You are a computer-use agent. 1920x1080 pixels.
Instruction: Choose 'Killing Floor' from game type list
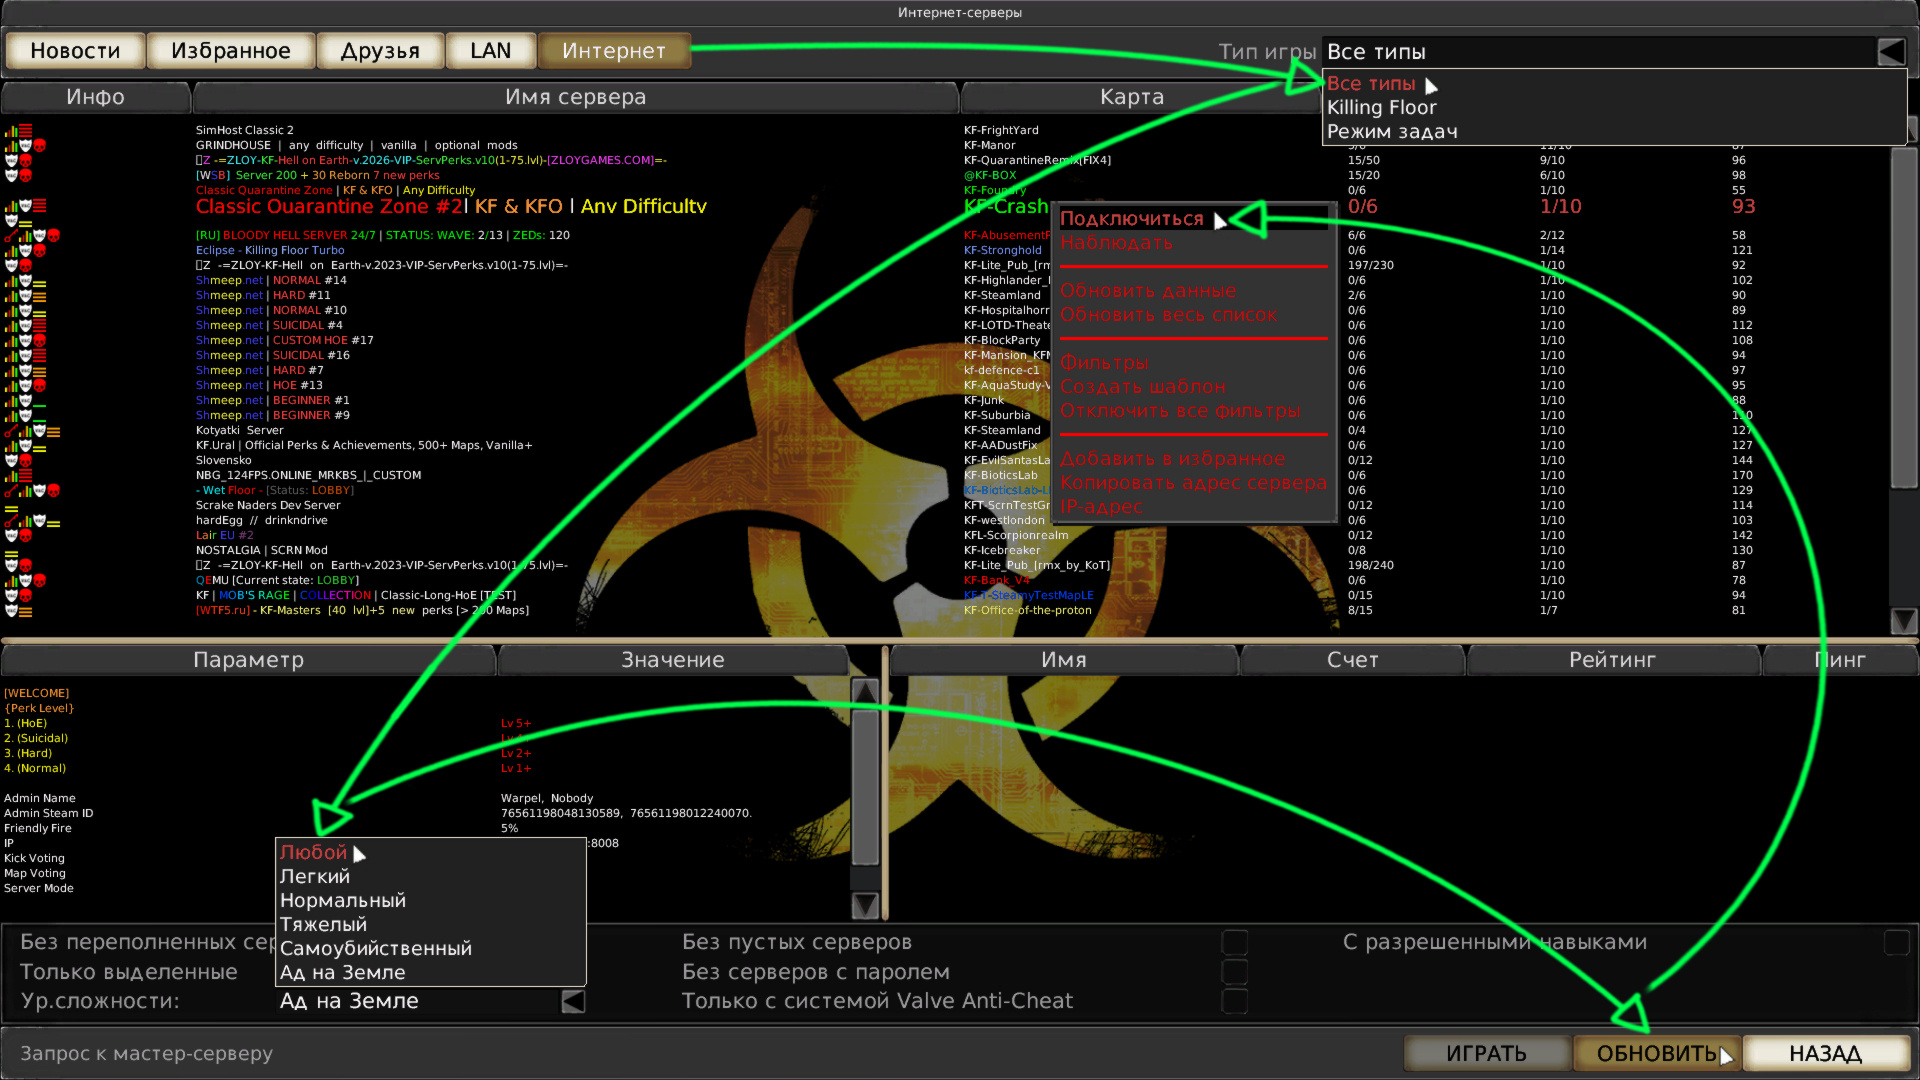point(1381,108)
